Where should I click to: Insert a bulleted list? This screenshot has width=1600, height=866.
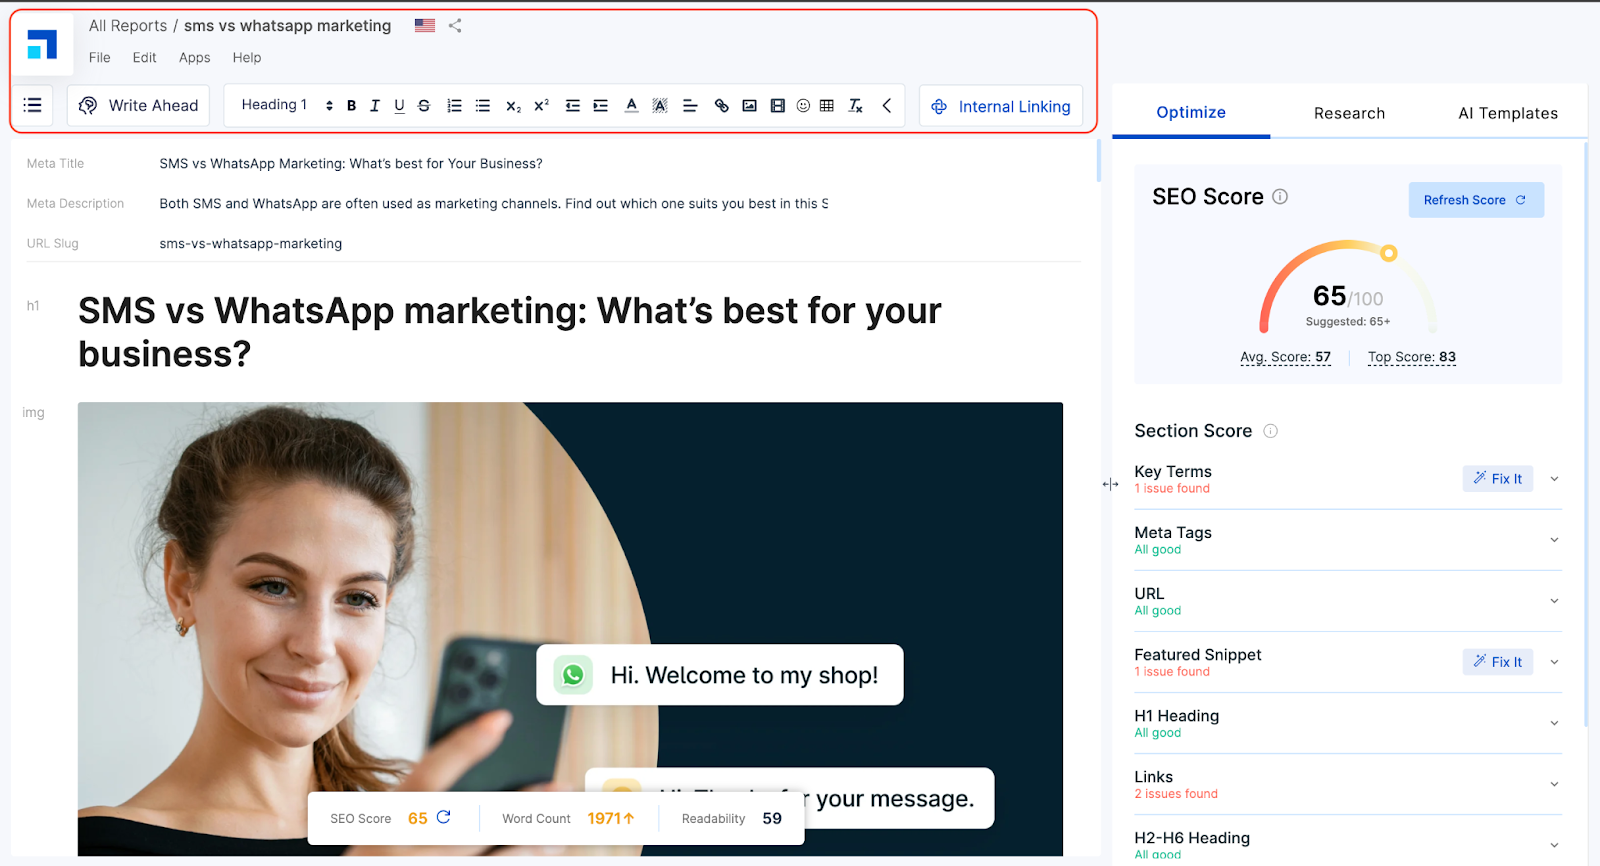pyautogui.click(x=483, y=106)
